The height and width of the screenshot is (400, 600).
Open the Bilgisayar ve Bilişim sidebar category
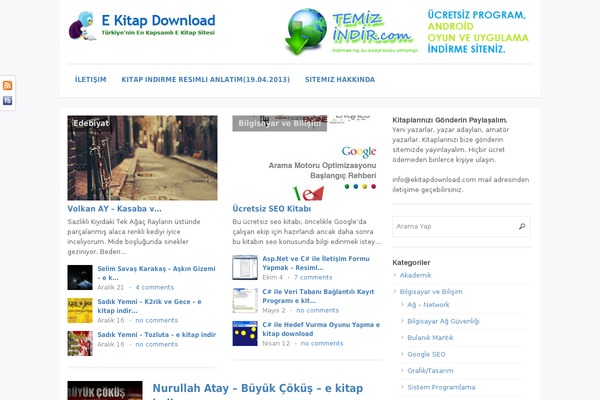coord(431,292)
